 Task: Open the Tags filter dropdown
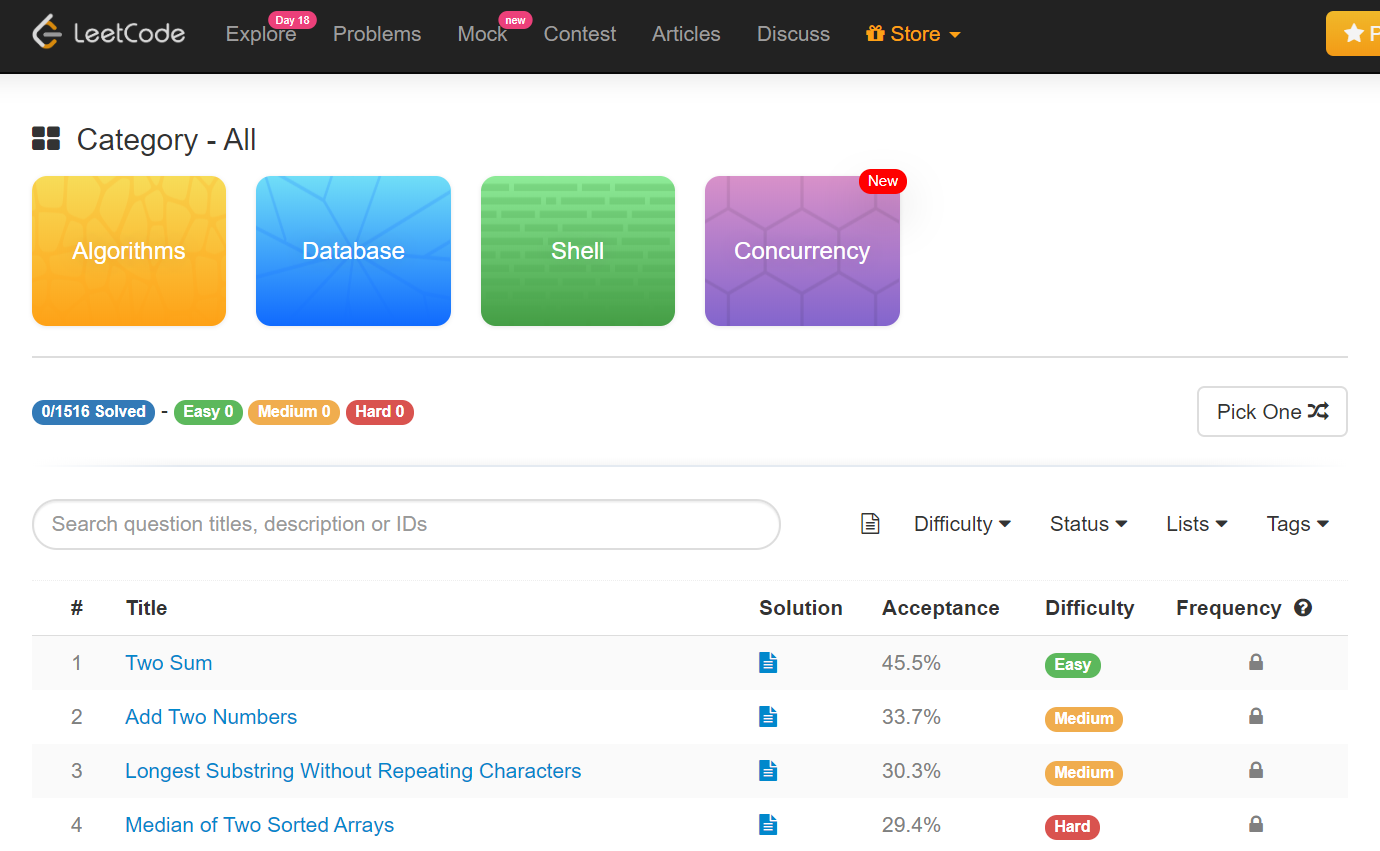coord(1298,524)
